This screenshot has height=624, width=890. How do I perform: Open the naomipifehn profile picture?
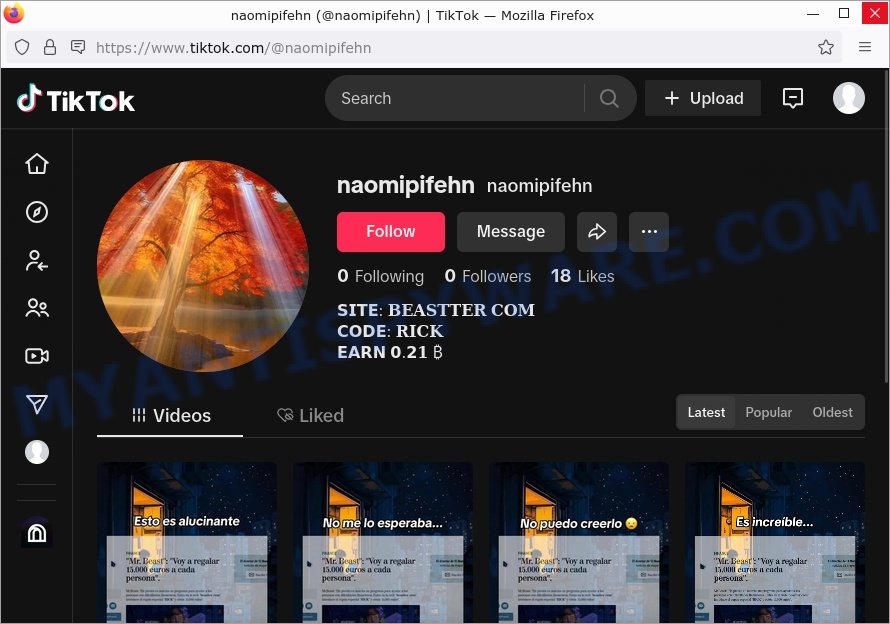(203, 266)
